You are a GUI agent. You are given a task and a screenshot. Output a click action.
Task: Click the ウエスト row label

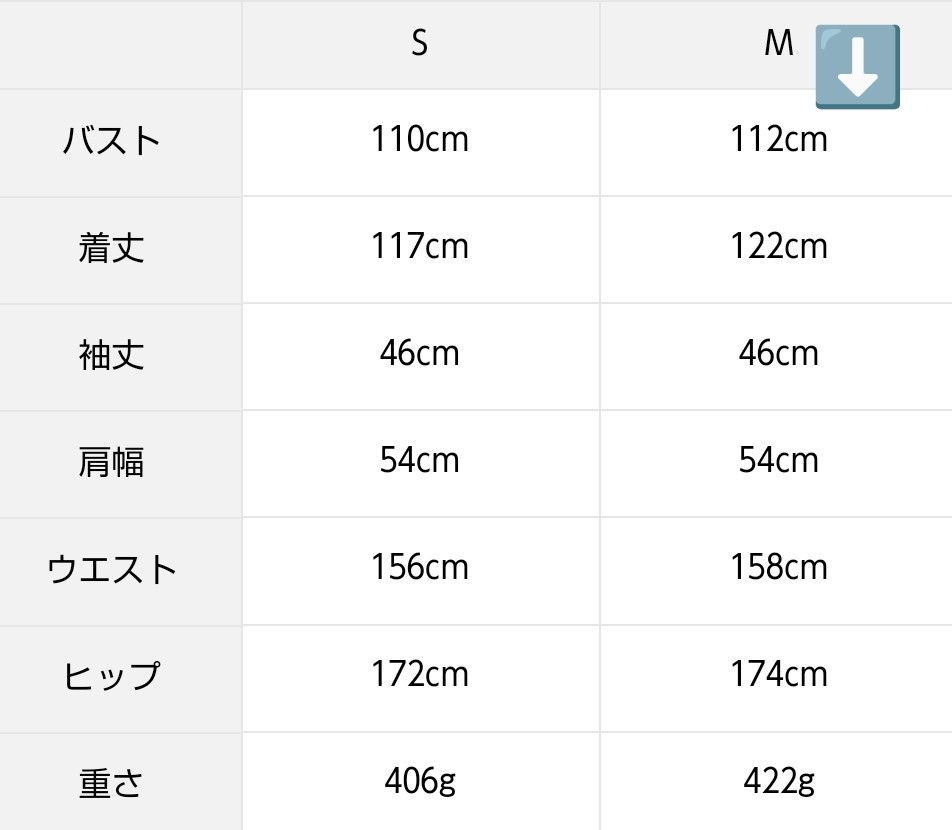pos(112,570)
